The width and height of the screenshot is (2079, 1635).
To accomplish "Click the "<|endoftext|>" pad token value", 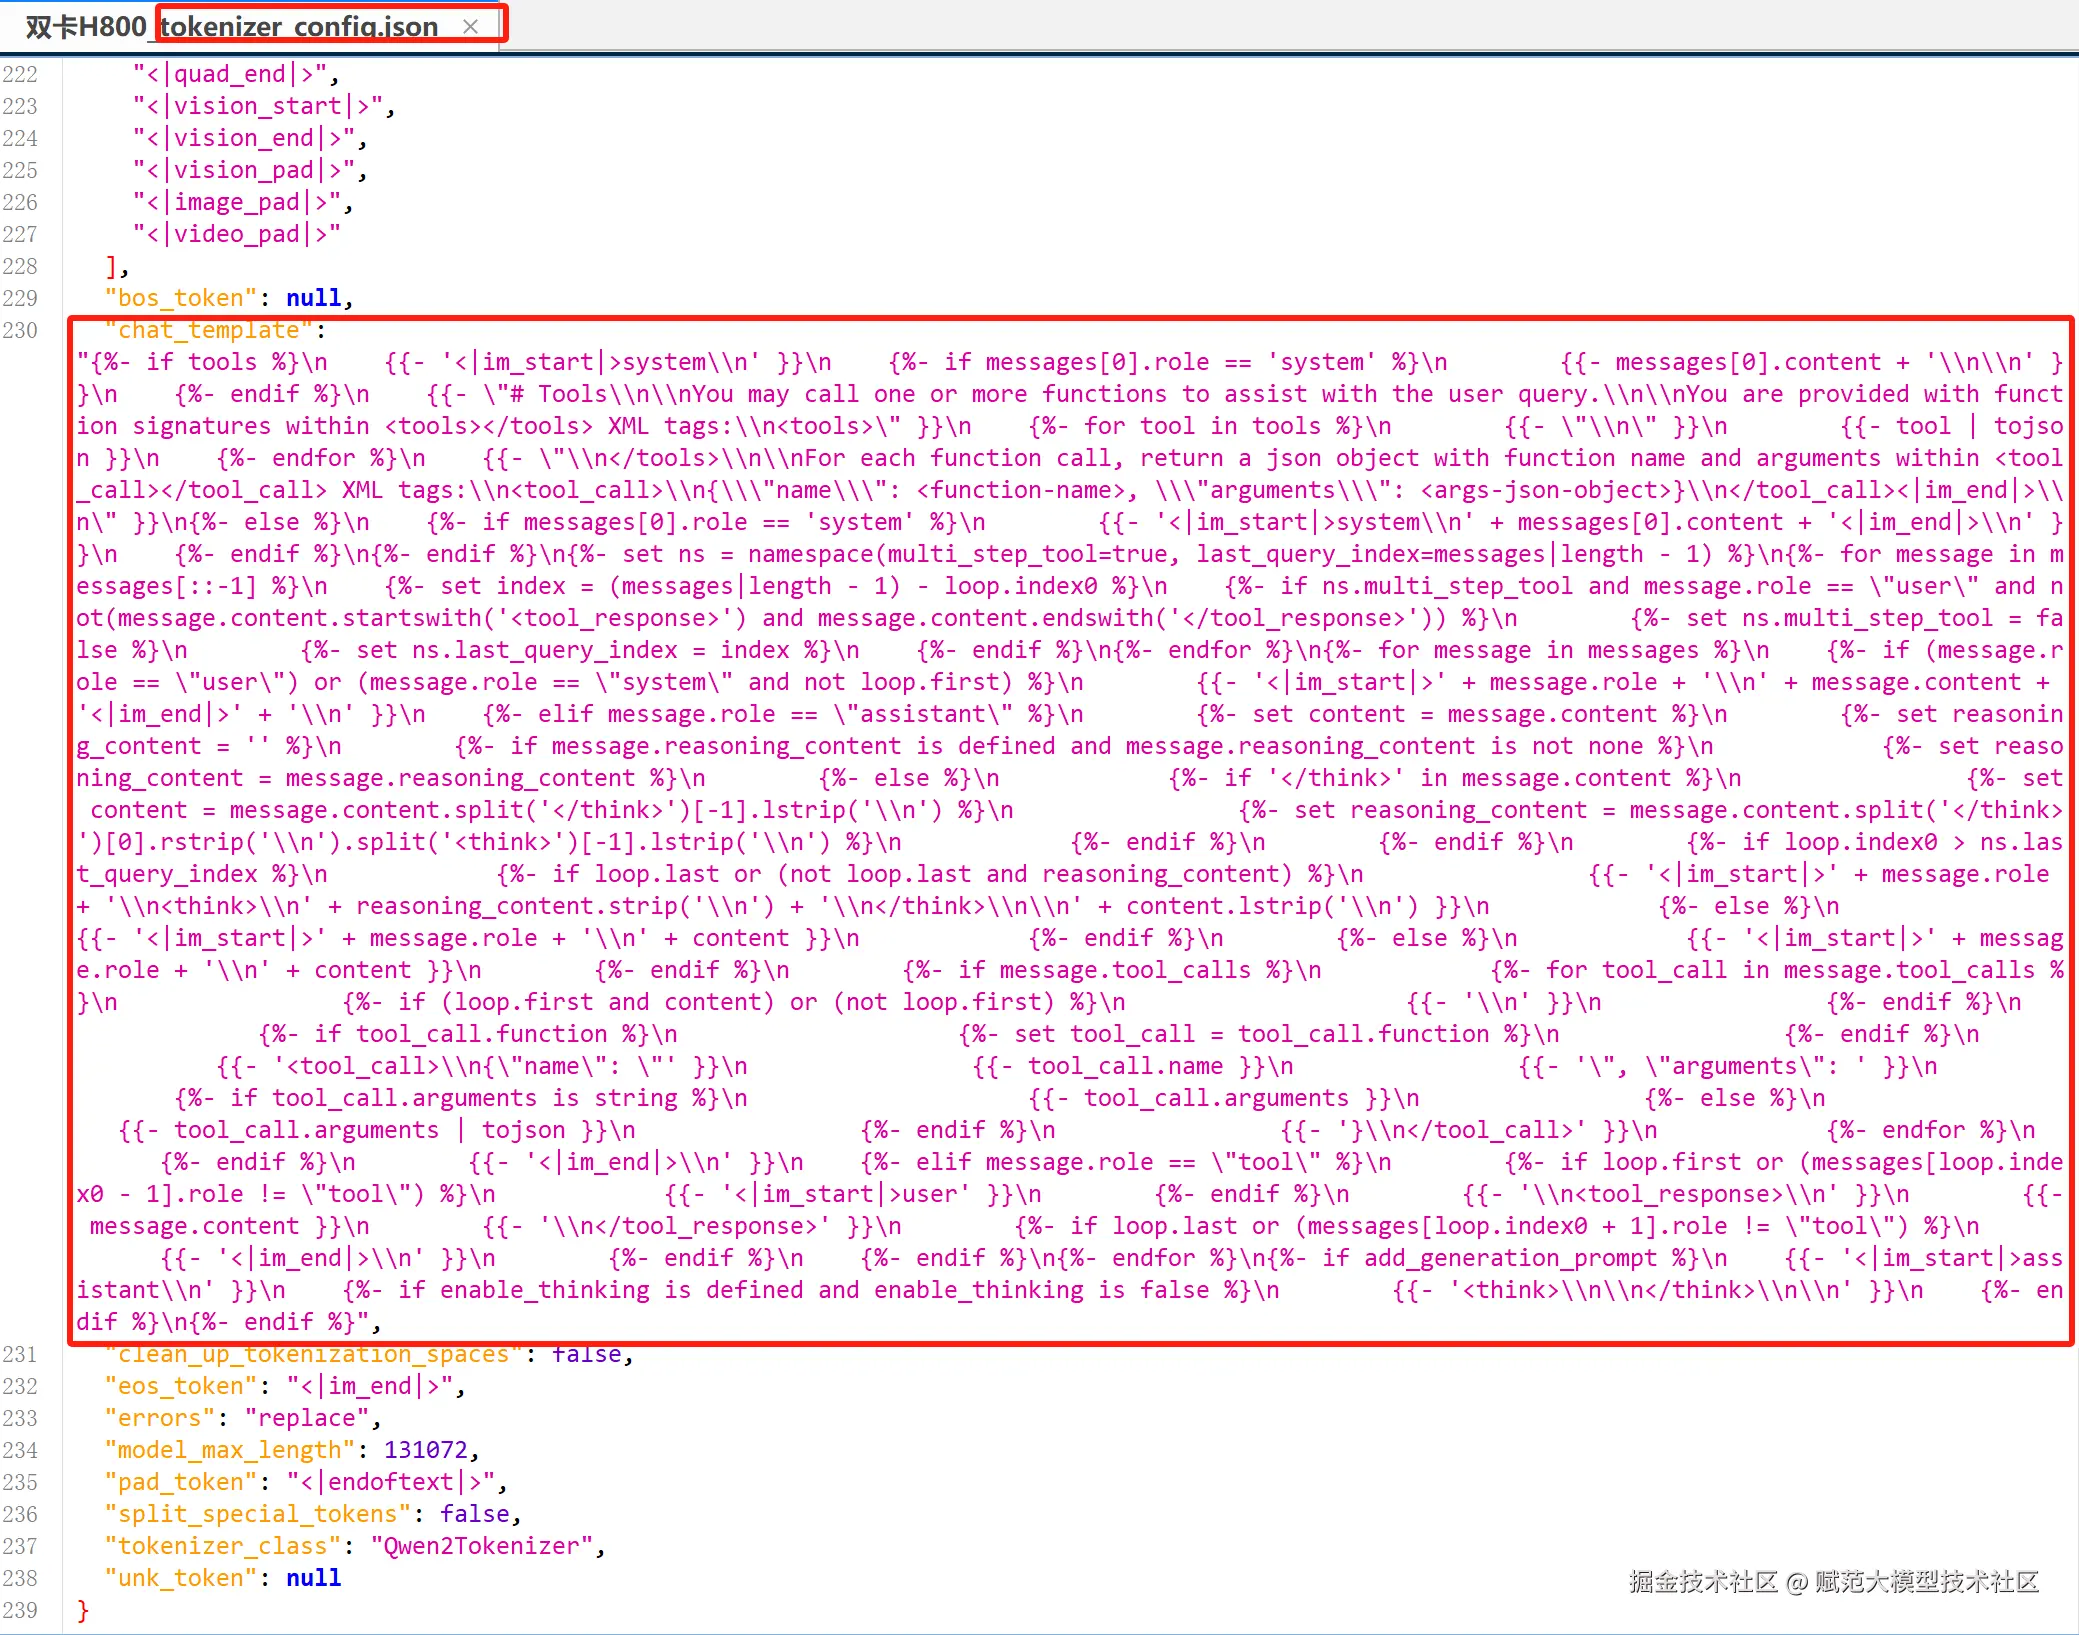I will point(390,1482).
